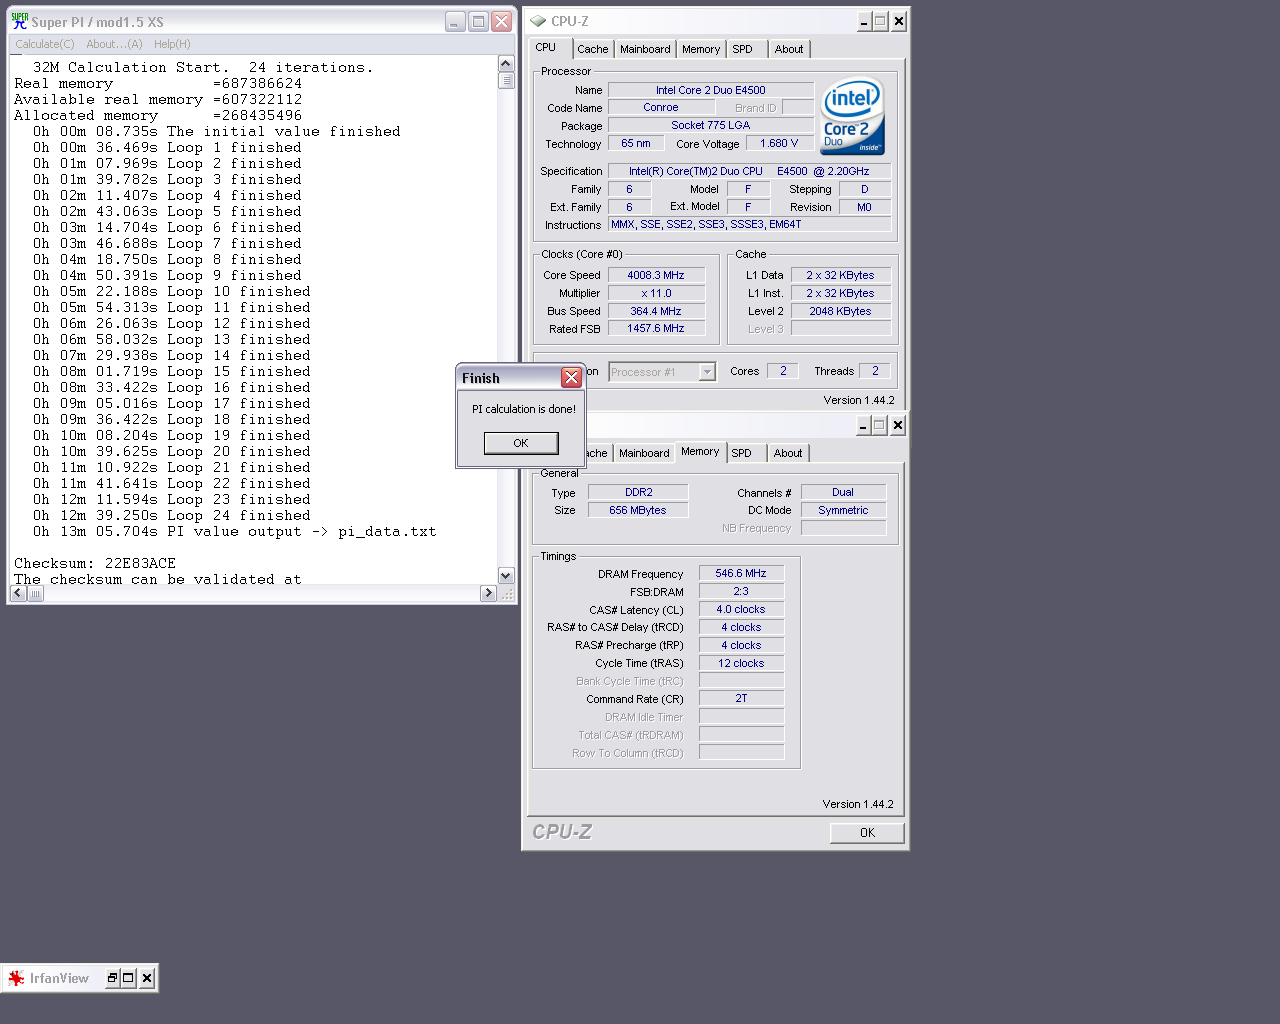Image resolution: width=1280 pixels, height=1024 pixels.
Task: Minimize the lower CPU-Z window
Action: 863,425
